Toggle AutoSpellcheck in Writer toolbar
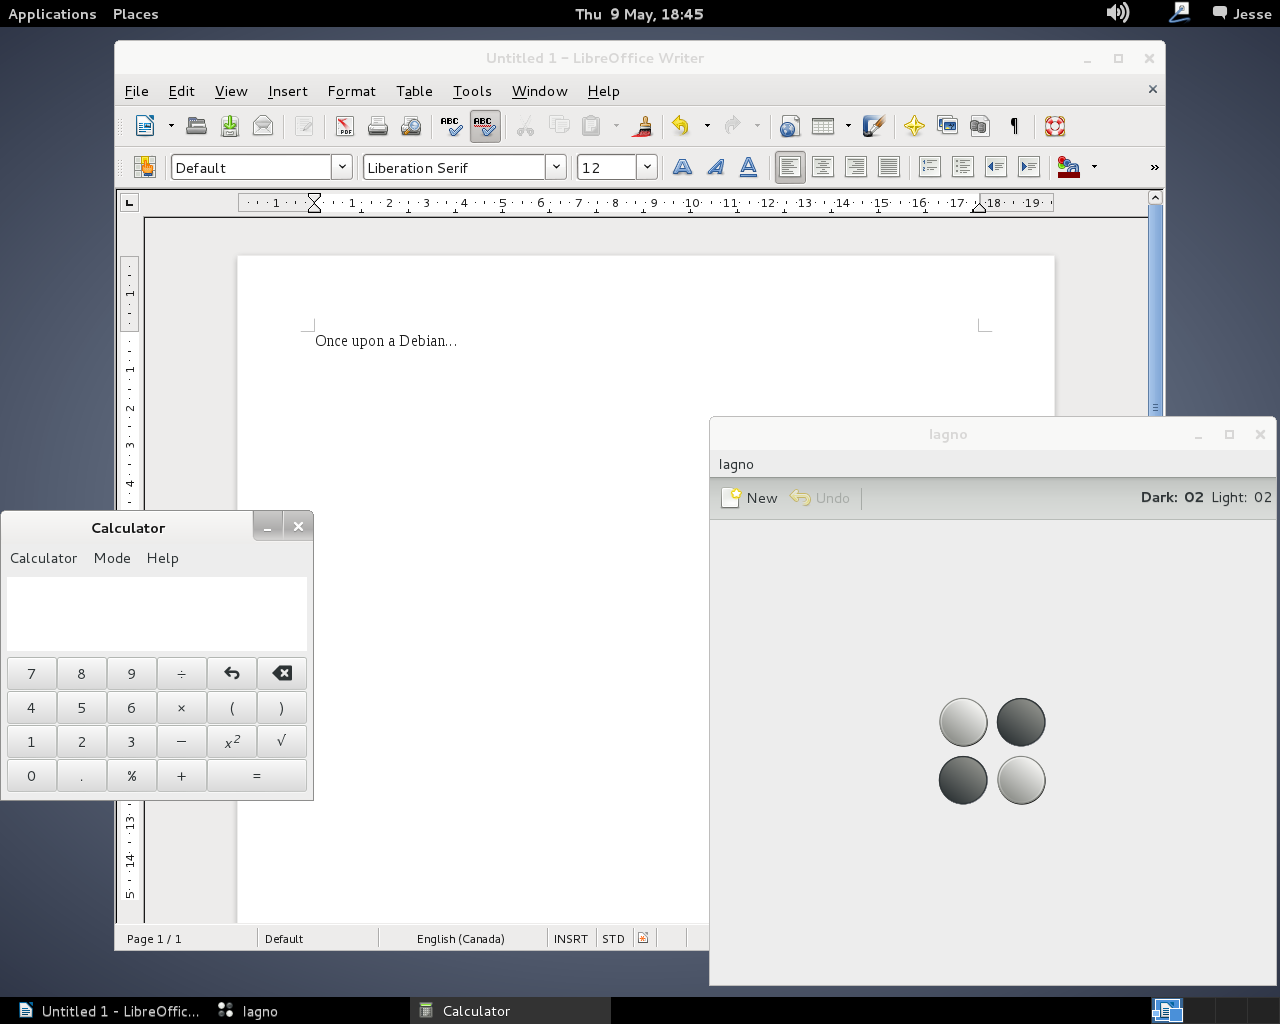The image size is (1280, 1024). pos(484,126)
